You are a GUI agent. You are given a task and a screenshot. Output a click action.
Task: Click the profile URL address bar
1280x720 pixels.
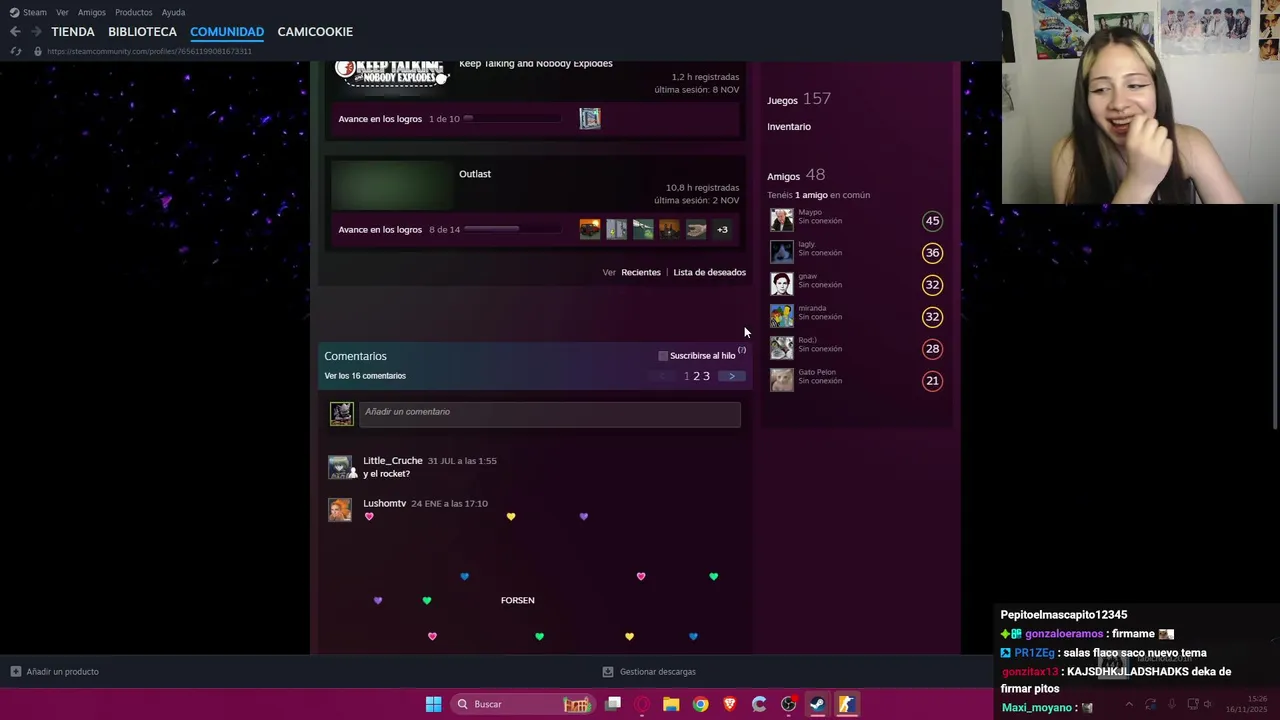coord(150,51)
